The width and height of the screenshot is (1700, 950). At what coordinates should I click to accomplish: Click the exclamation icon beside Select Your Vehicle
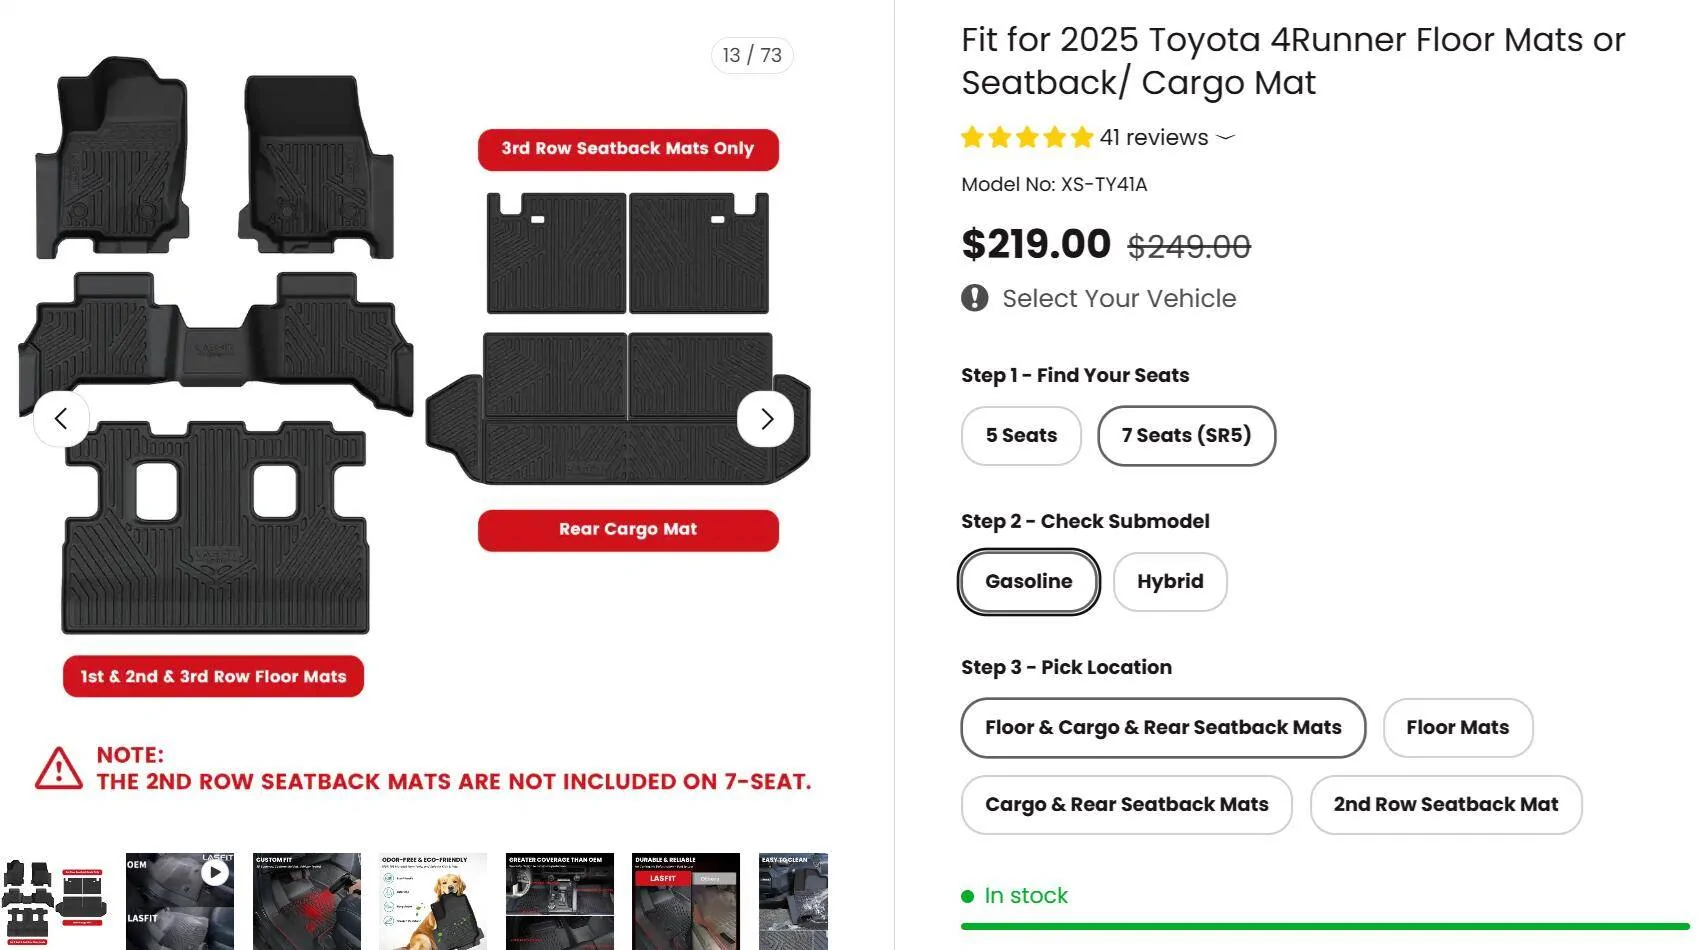(973, 297)
